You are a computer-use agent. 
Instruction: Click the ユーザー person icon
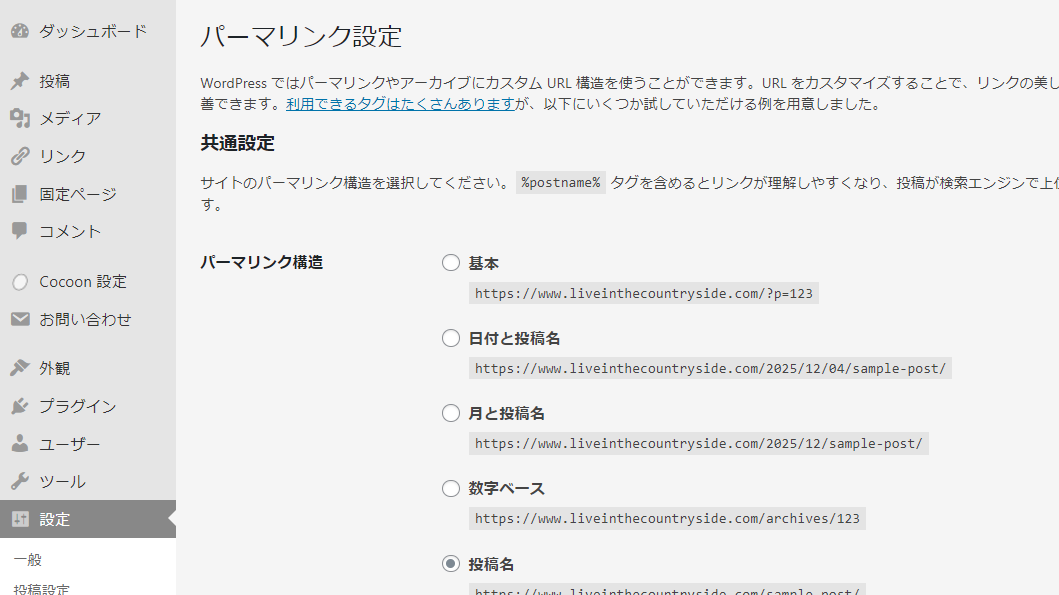[x=20, y=444]
